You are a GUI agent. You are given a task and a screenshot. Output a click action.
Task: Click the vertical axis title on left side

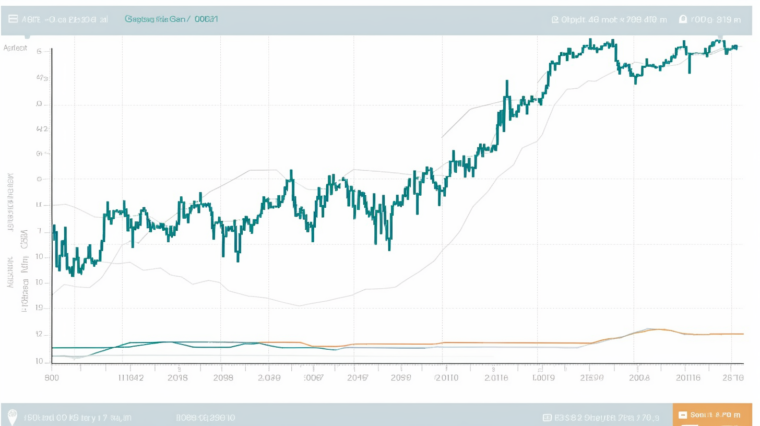(19, 240)
